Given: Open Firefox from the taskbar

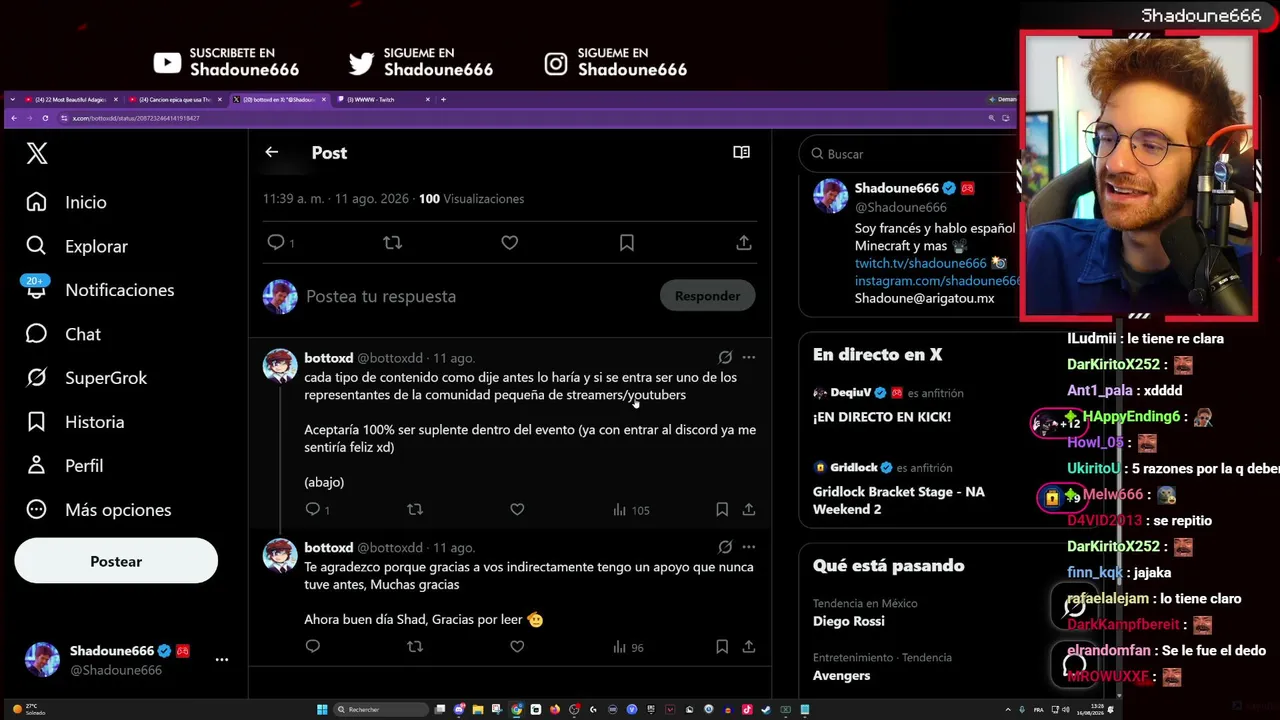Looking at the screenshot, I should [555, 710].
